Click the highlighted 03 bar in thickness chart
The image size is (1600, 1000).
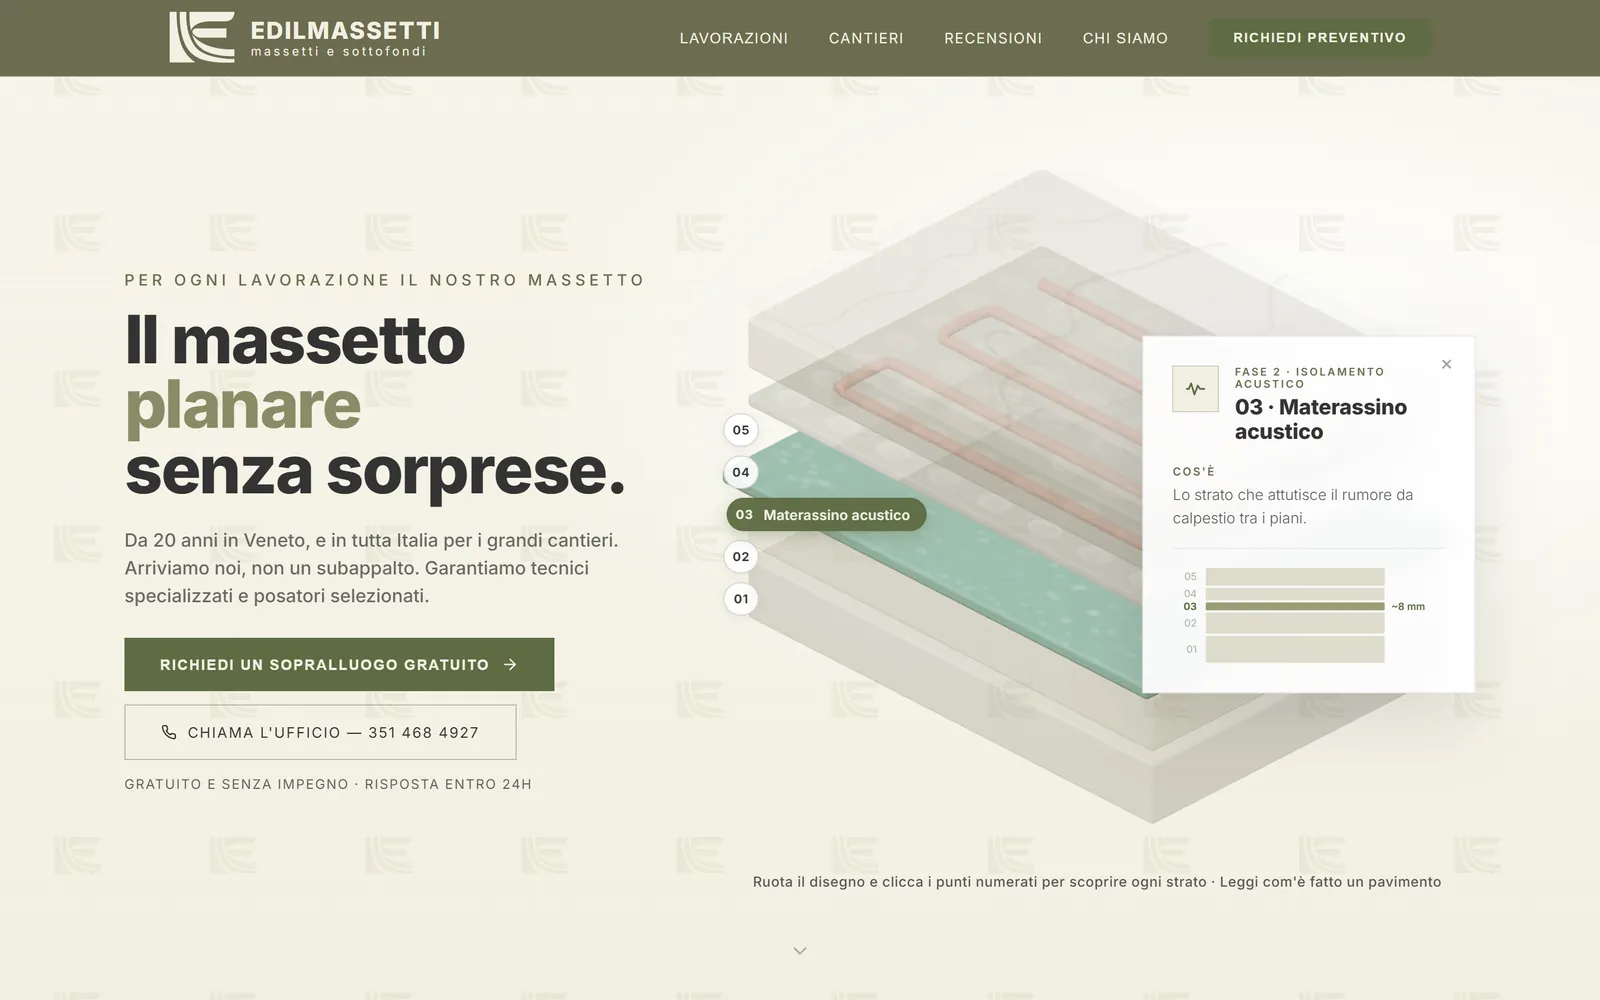click(x=1295, y=606)
